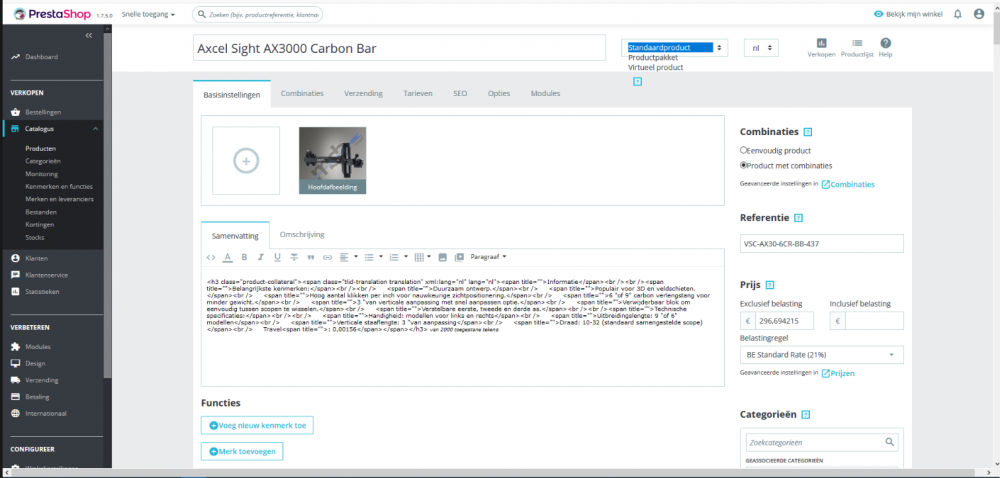Switch to the Verzending tab

[x=364, y=94]
